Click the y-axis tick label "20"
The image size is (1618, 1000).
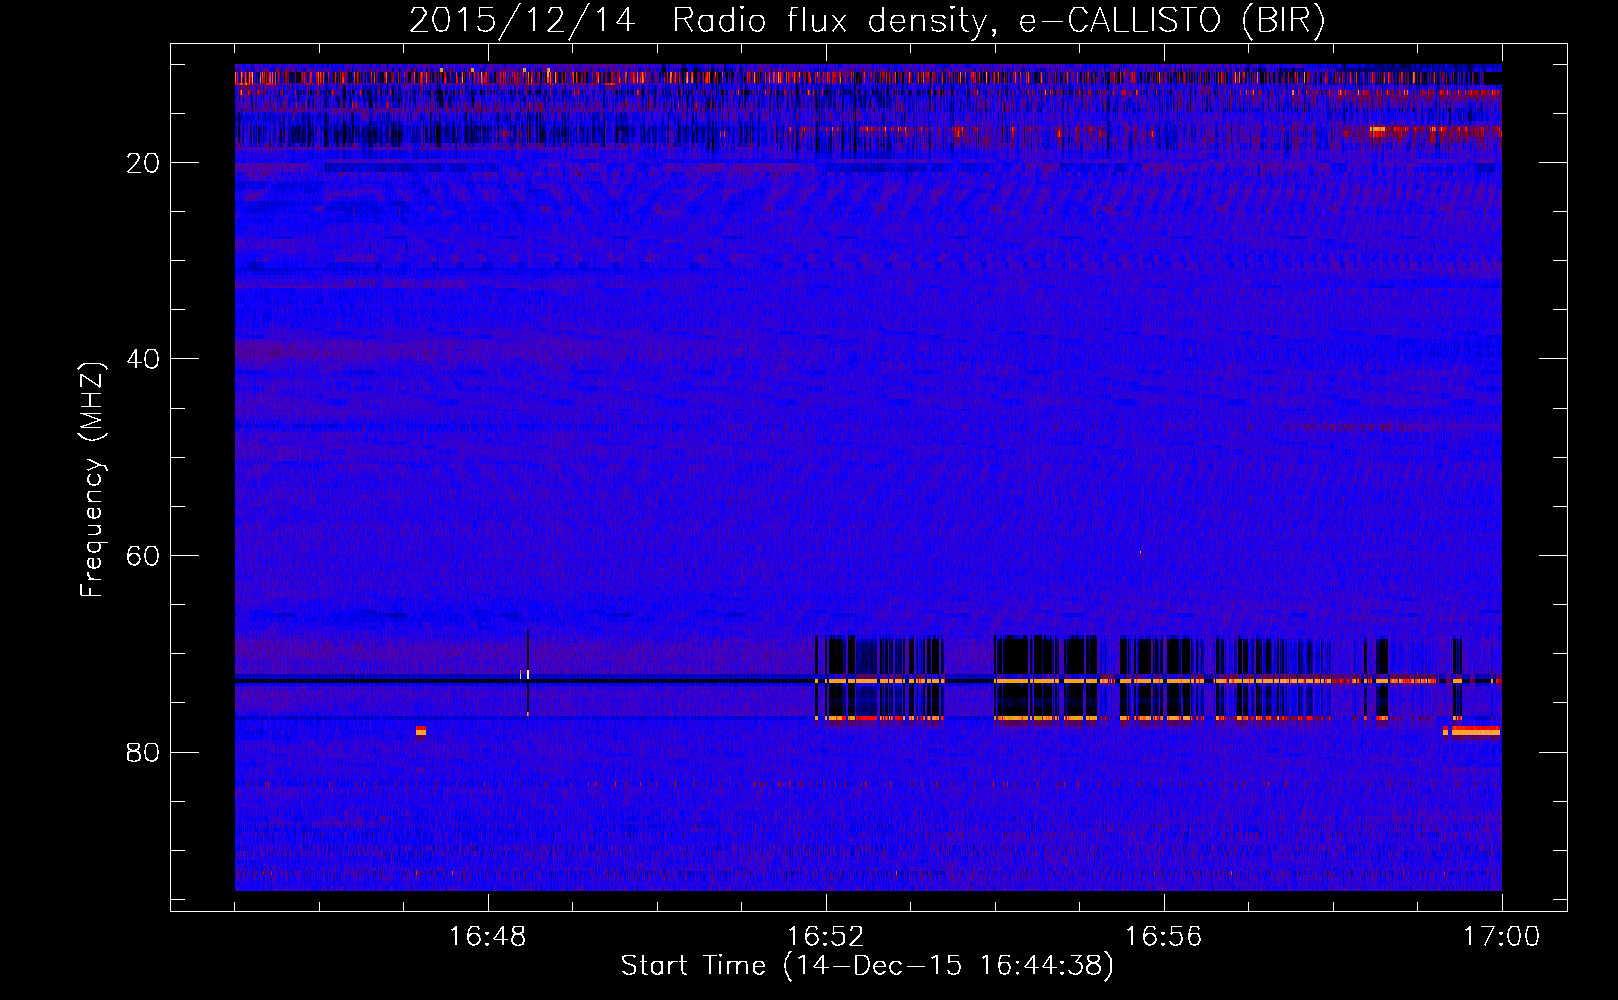143,163
